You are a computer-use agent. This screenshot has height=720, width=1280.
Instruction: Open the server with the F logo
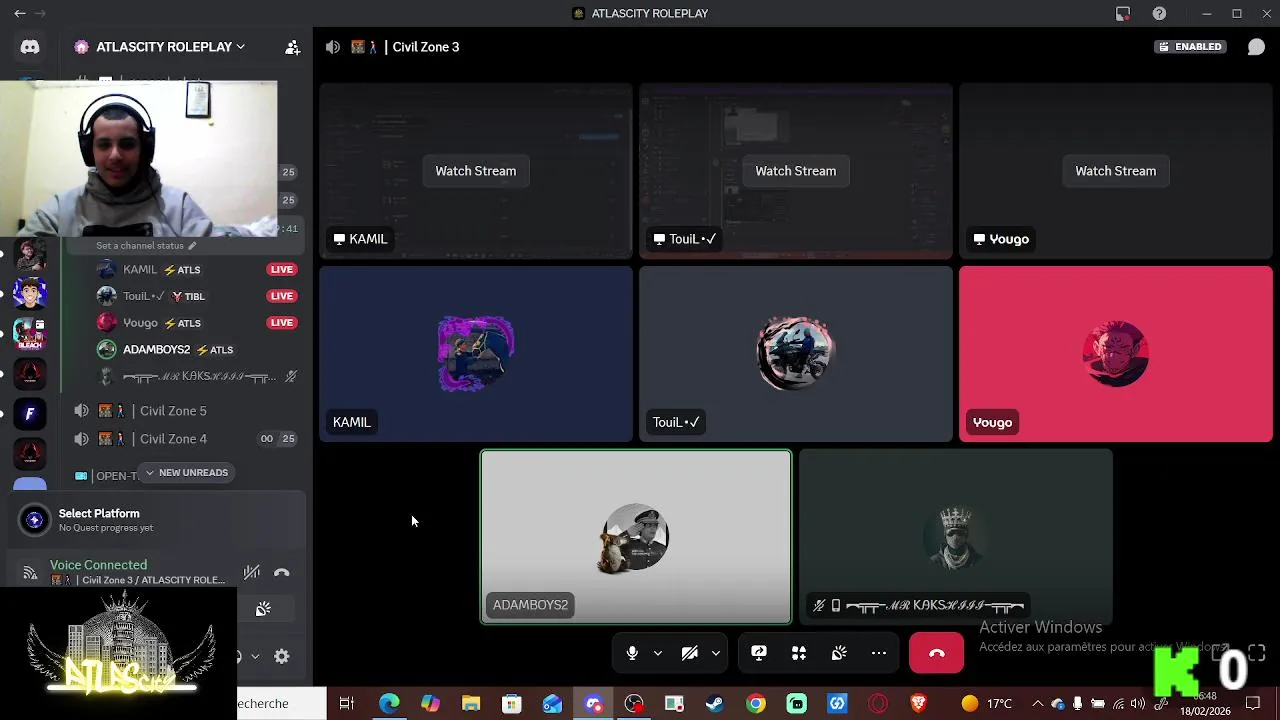[30, 413]
